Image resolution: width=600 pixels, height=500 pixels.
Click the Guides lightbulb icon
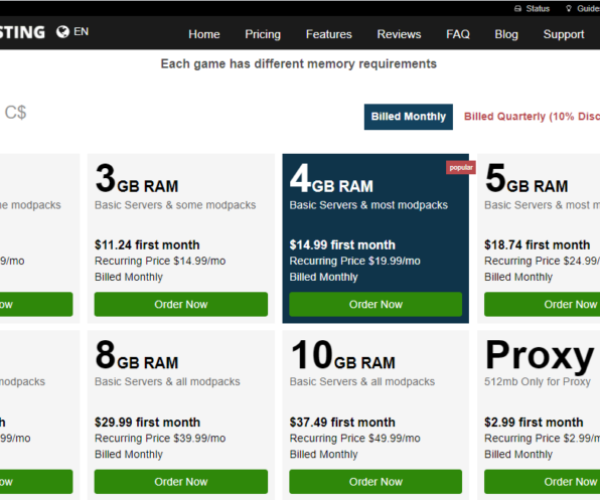(569, 8)
